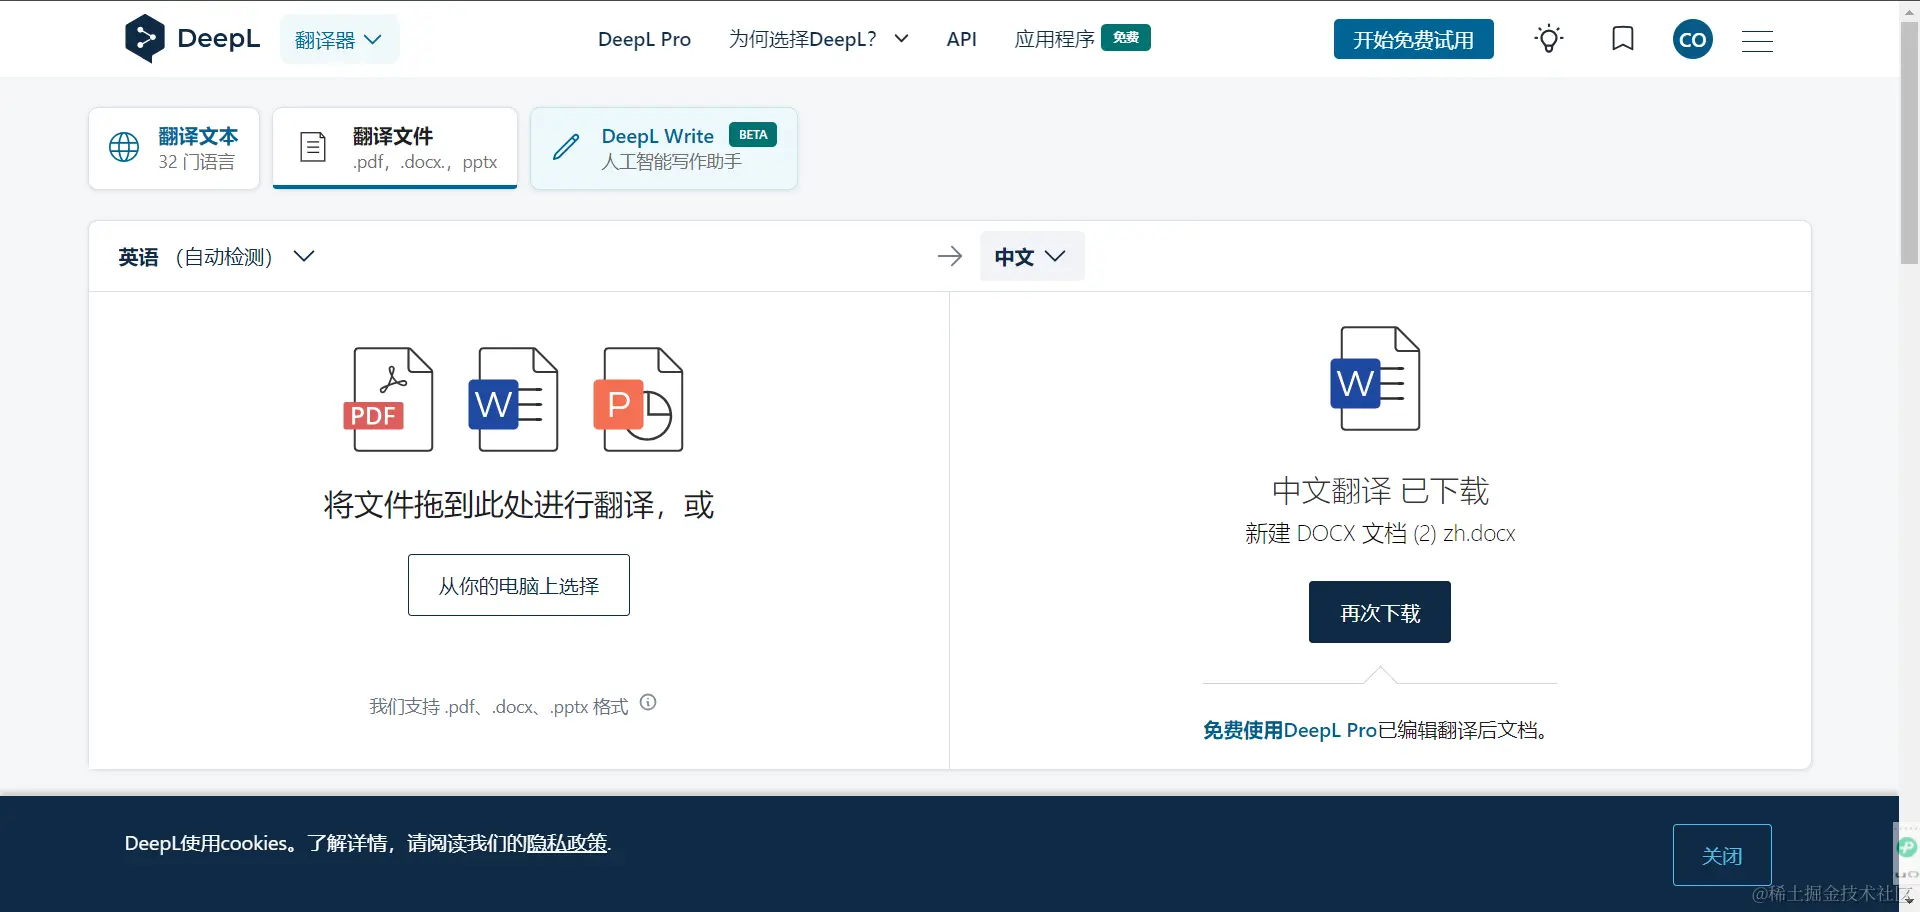Open the target language 中文 selector
1920x912 pixels.
pyautogui.click(x=1031, y=257)
